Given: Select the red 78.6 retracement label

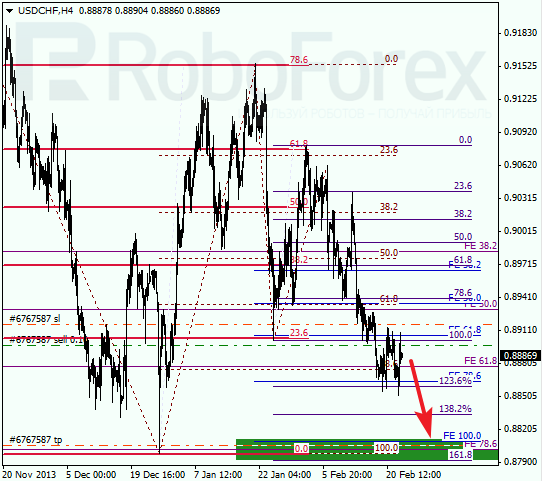Looking at the screenshot, I should tap(299, 60).
